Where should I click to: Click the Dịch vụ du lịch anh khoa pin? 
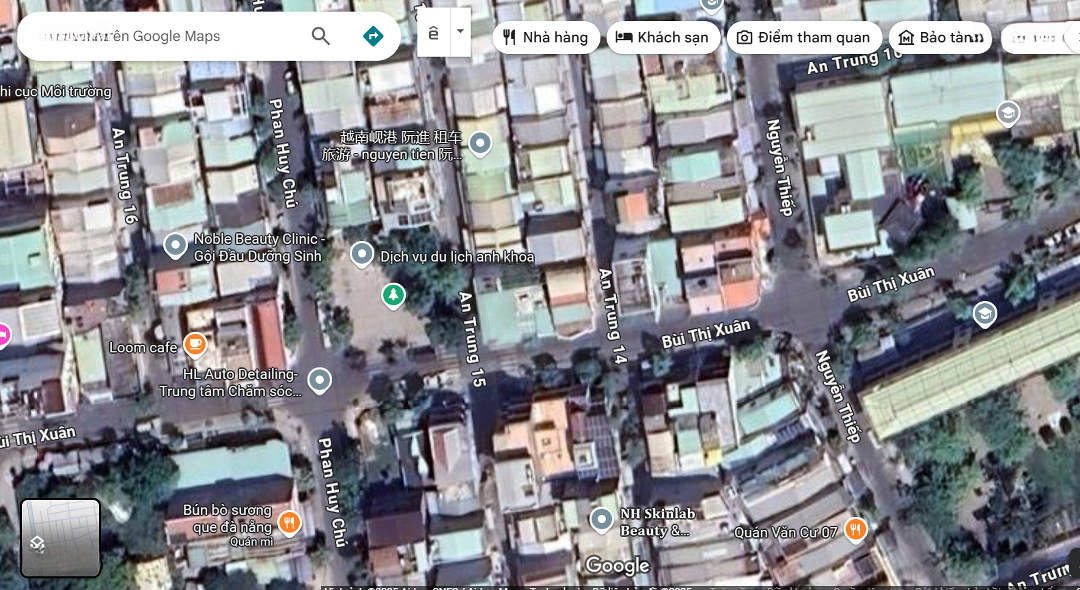(362, 255)
